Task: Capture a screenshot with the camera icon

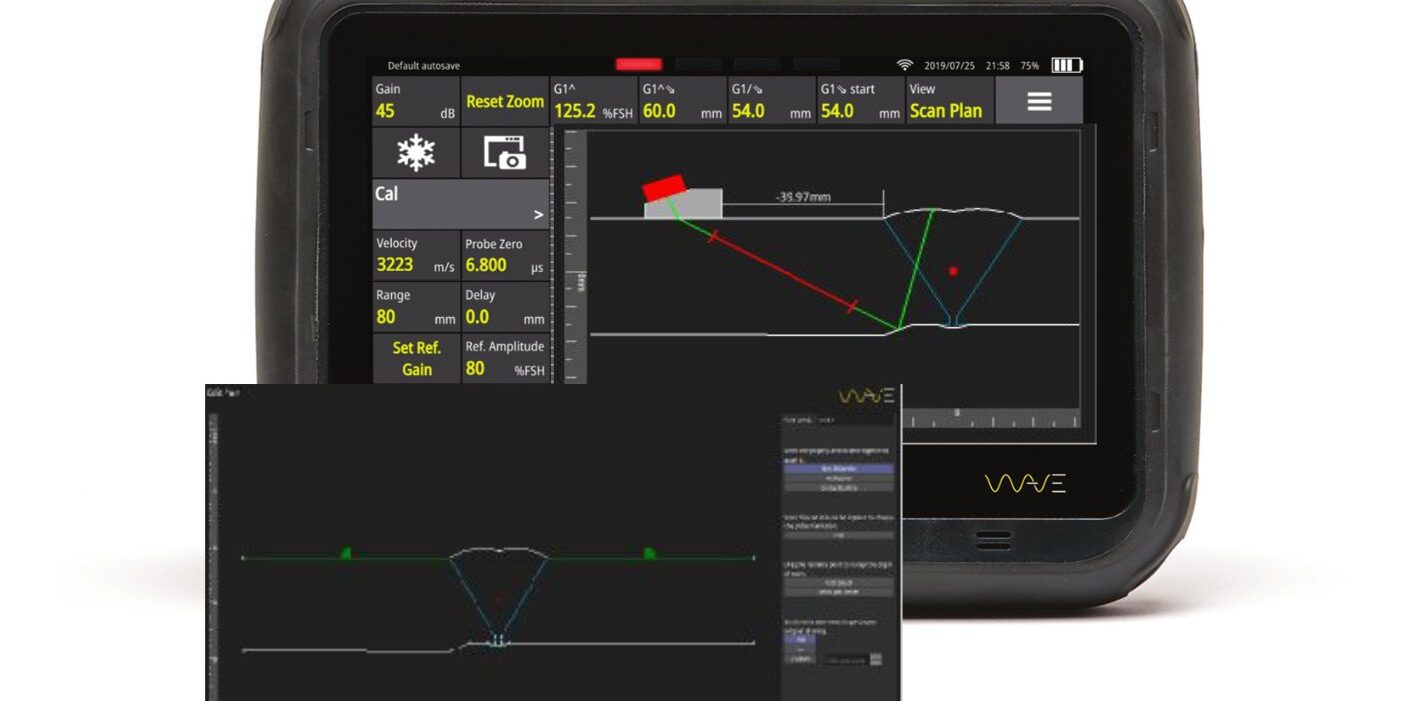Action: 504,152
